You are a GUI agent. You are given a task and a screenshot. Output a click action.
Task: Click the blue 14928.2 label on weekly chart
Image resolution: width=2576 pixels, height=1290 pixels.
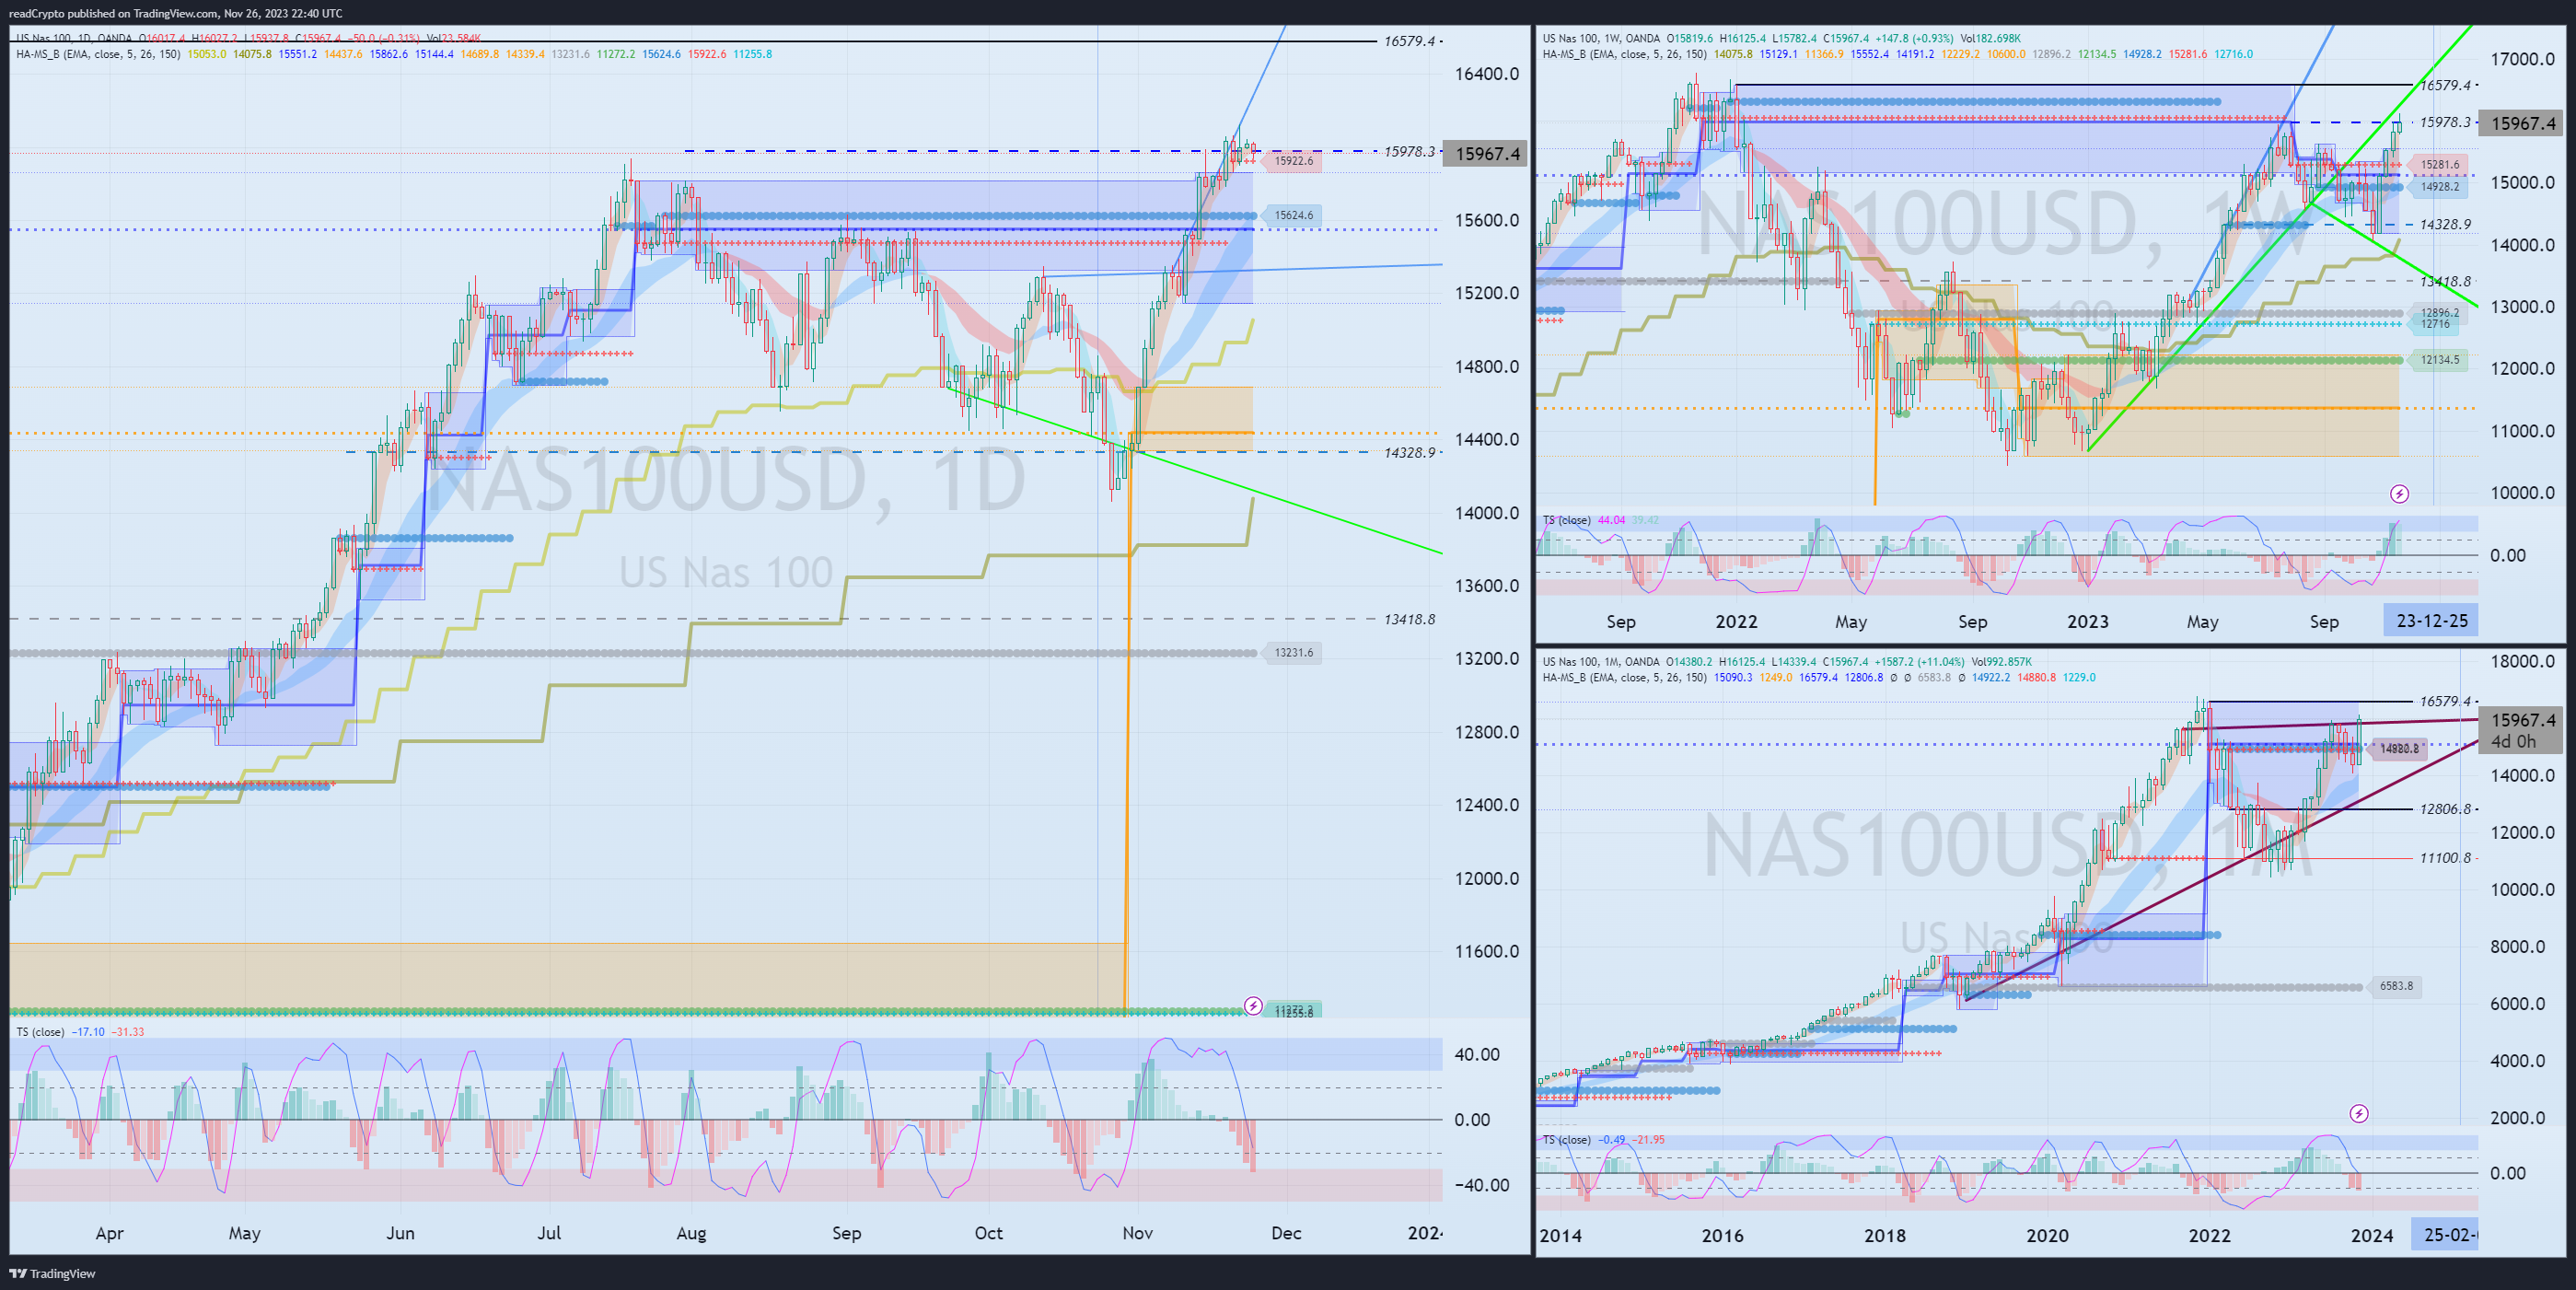pyautogui.click(x=2439, y=186)
